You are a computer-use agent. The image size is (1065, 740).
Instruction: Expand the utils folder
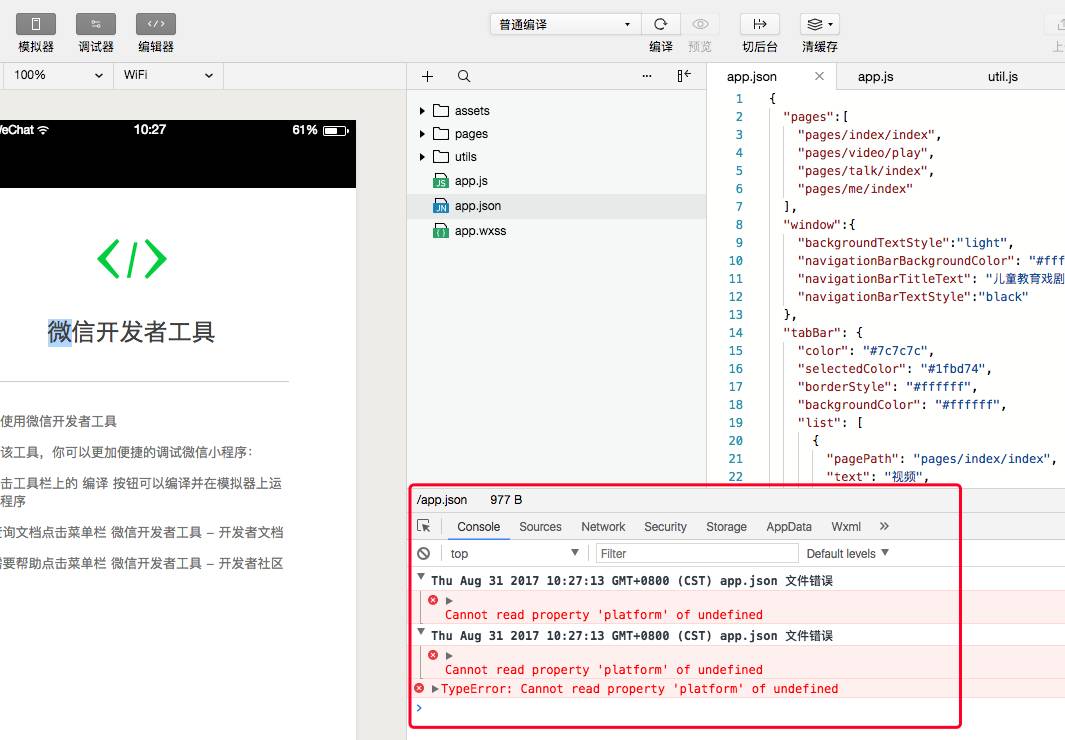422,157
